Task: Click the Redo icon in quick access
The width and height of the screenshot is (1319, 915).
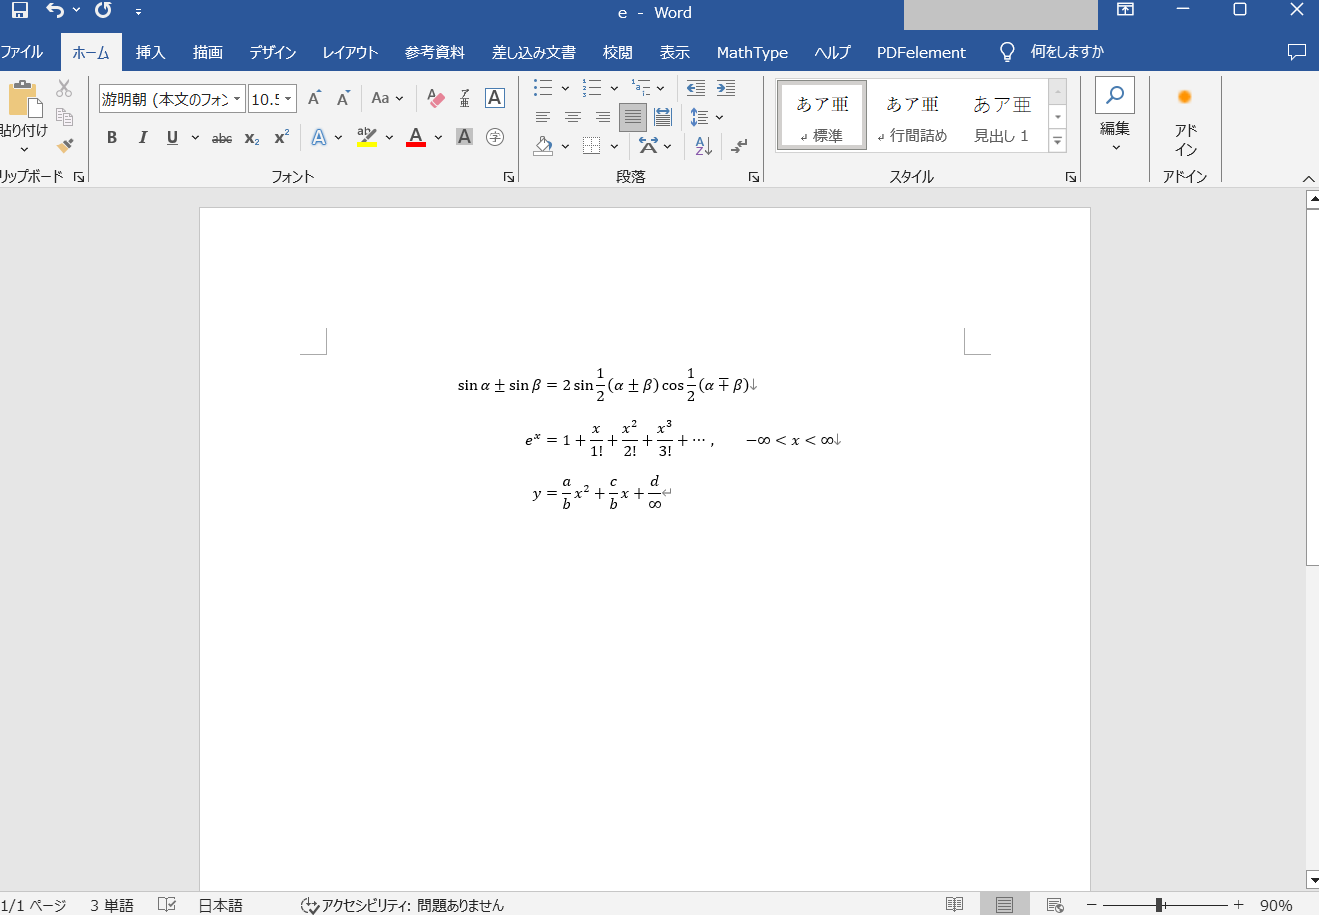Action: (x=103, y=11)
